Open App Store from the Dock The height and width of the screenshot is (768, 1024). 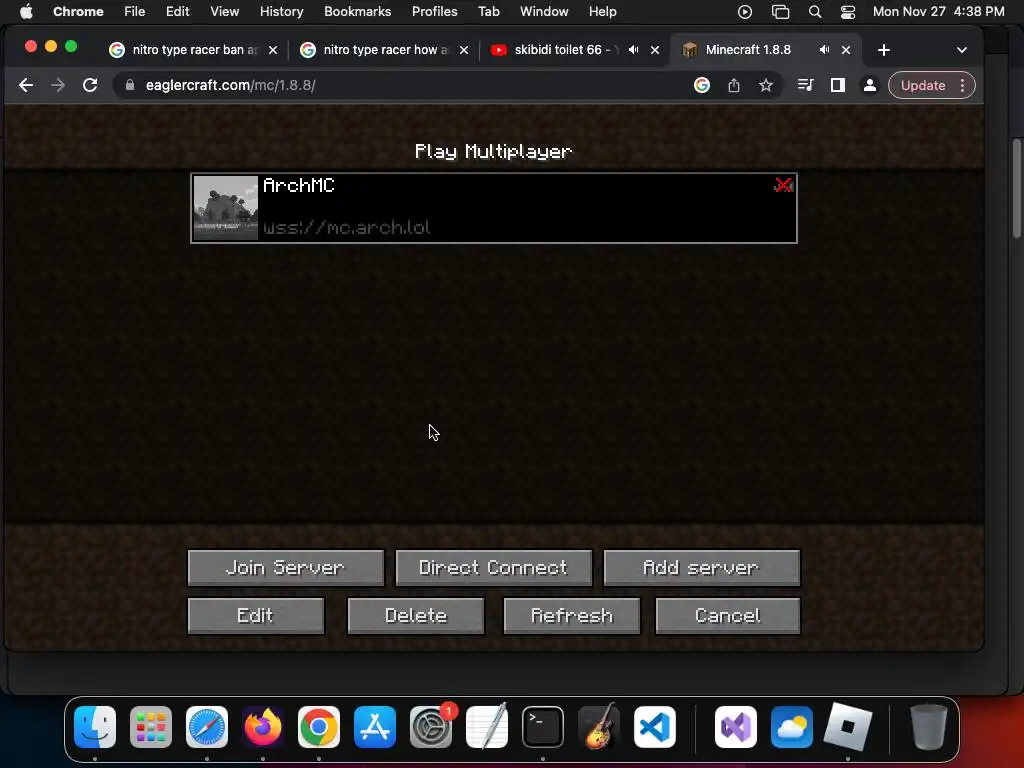coord(375,727)
